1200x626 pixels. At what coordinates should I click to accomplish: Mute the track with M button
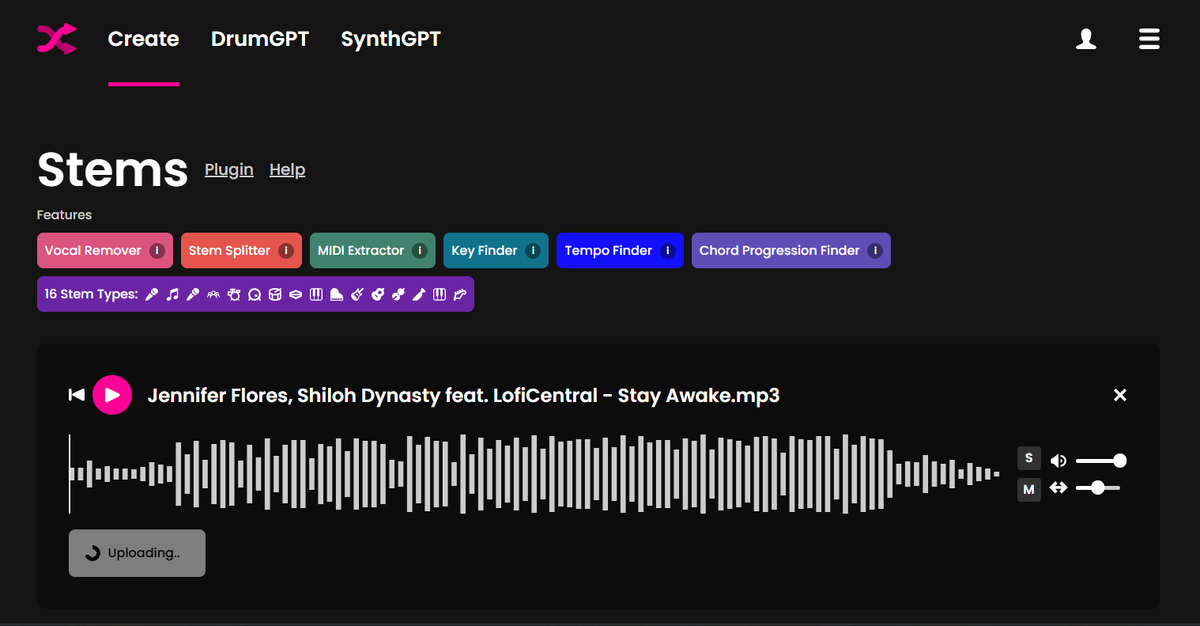(x=1029, y=489)
